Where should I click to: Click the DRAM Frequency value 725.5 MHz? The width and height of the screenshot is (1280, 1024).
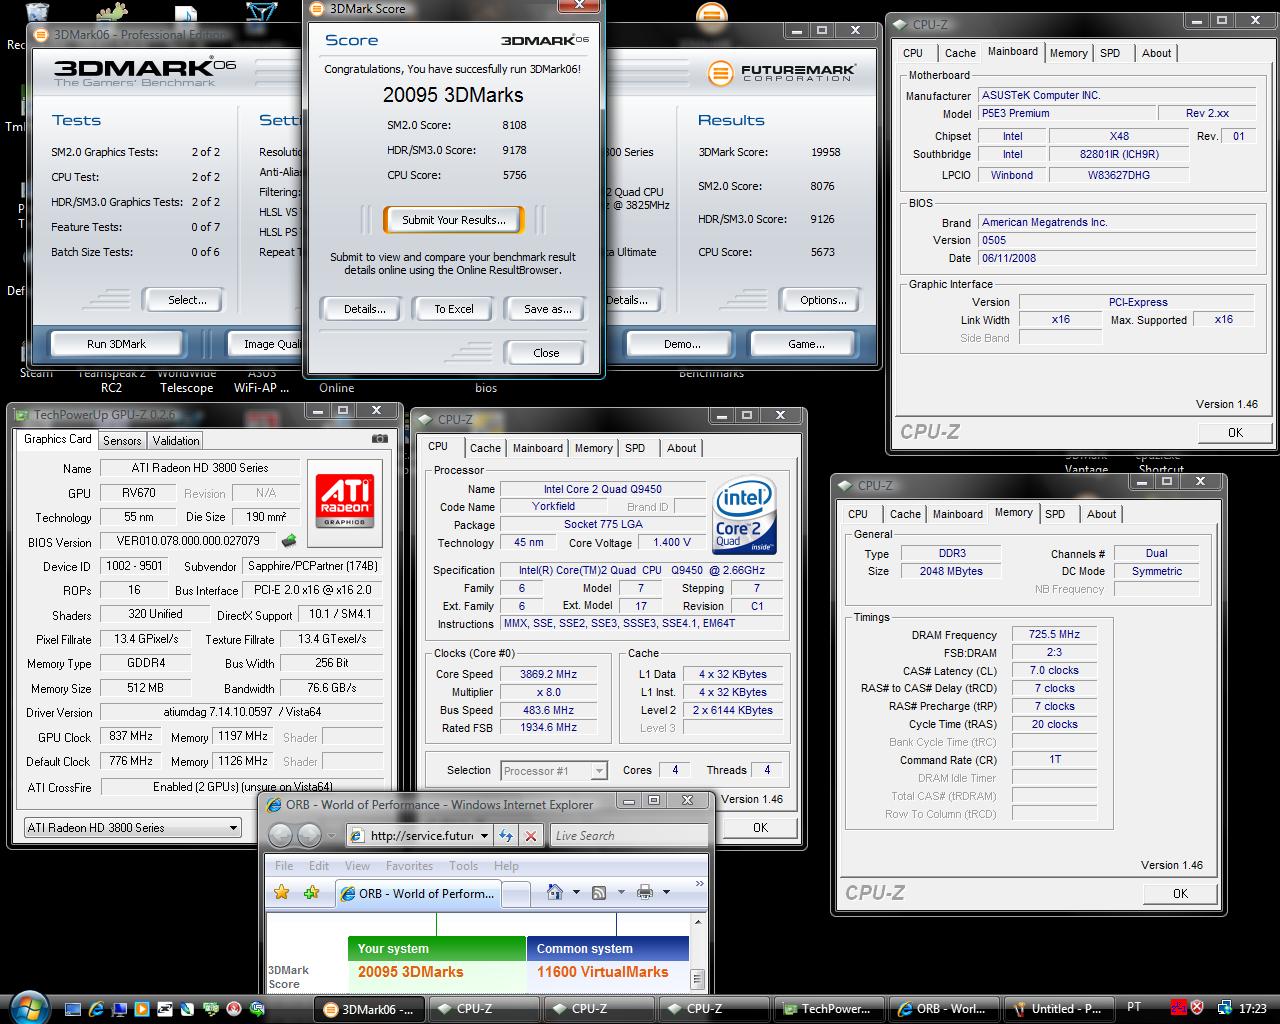coord(1054,634)
